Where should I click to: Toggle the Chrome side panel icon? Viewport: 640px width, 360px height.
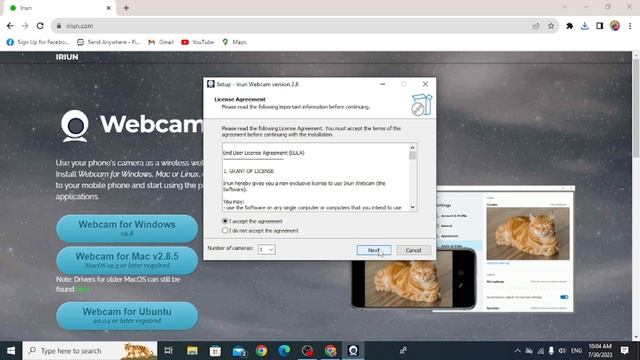click(600, 26)
